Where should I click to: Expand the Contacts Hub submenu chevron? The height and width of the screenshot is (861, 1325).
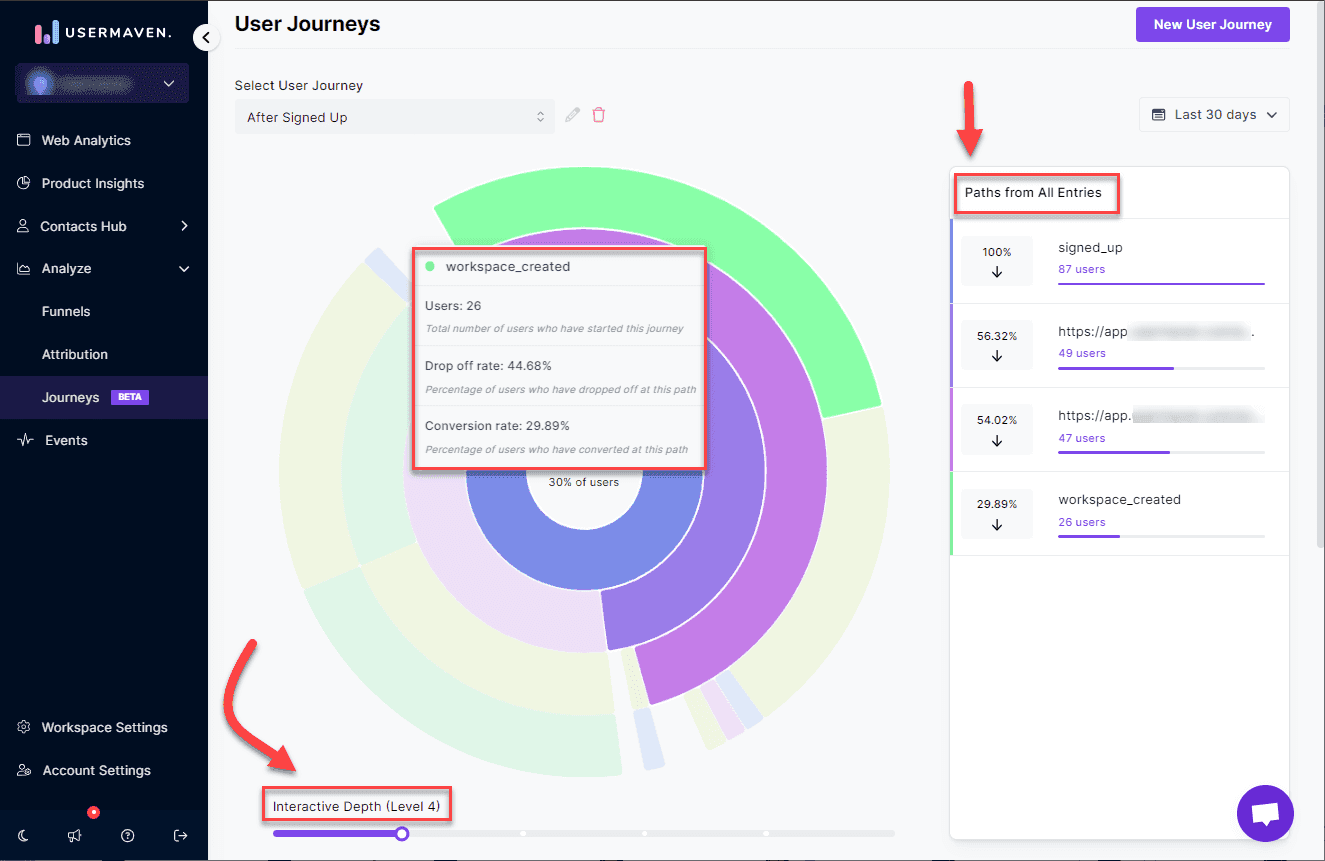(184, 226)
